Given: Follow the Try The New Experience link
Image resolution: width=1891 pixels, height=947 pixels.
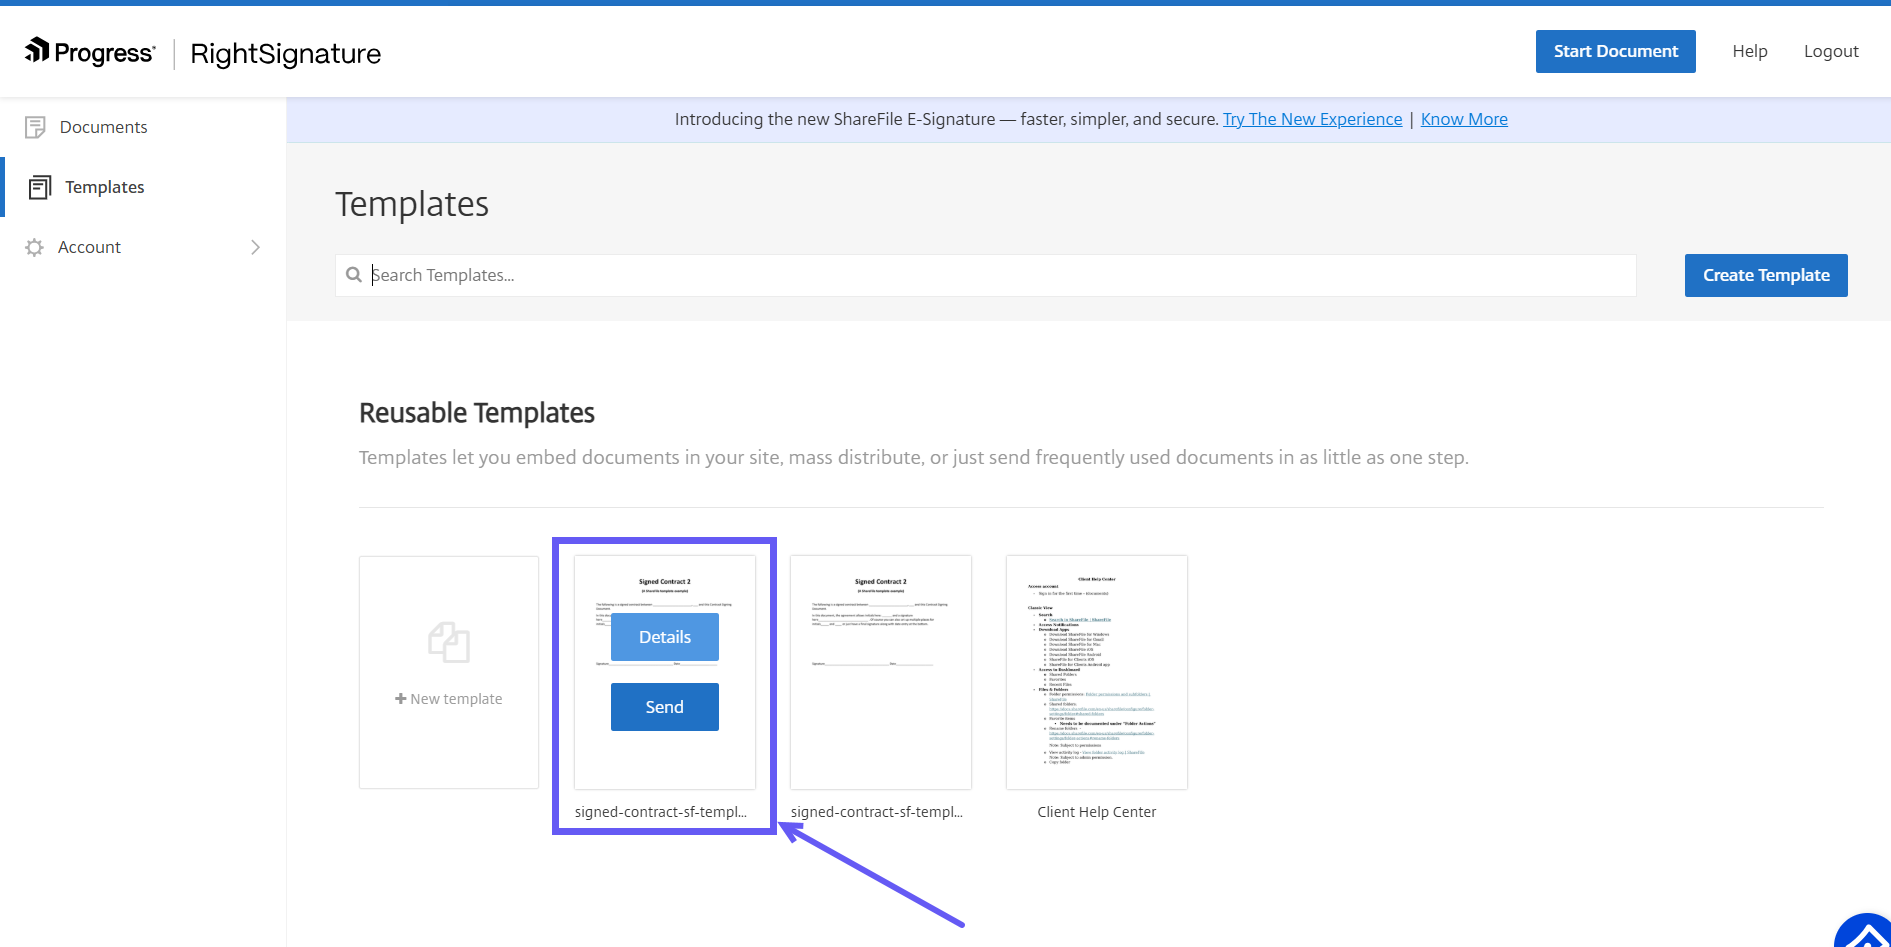Looking at the screenshot, I should [1312, 119].
